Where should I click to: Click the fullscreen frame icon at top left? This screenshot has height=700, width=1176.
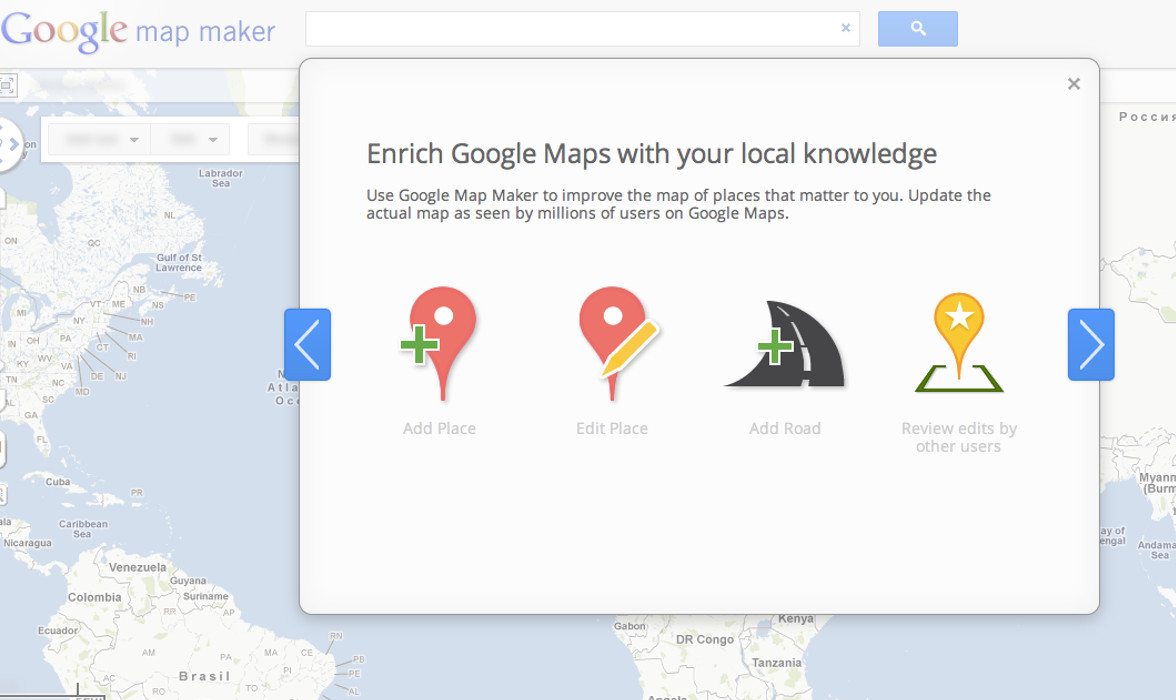(8, 86)
